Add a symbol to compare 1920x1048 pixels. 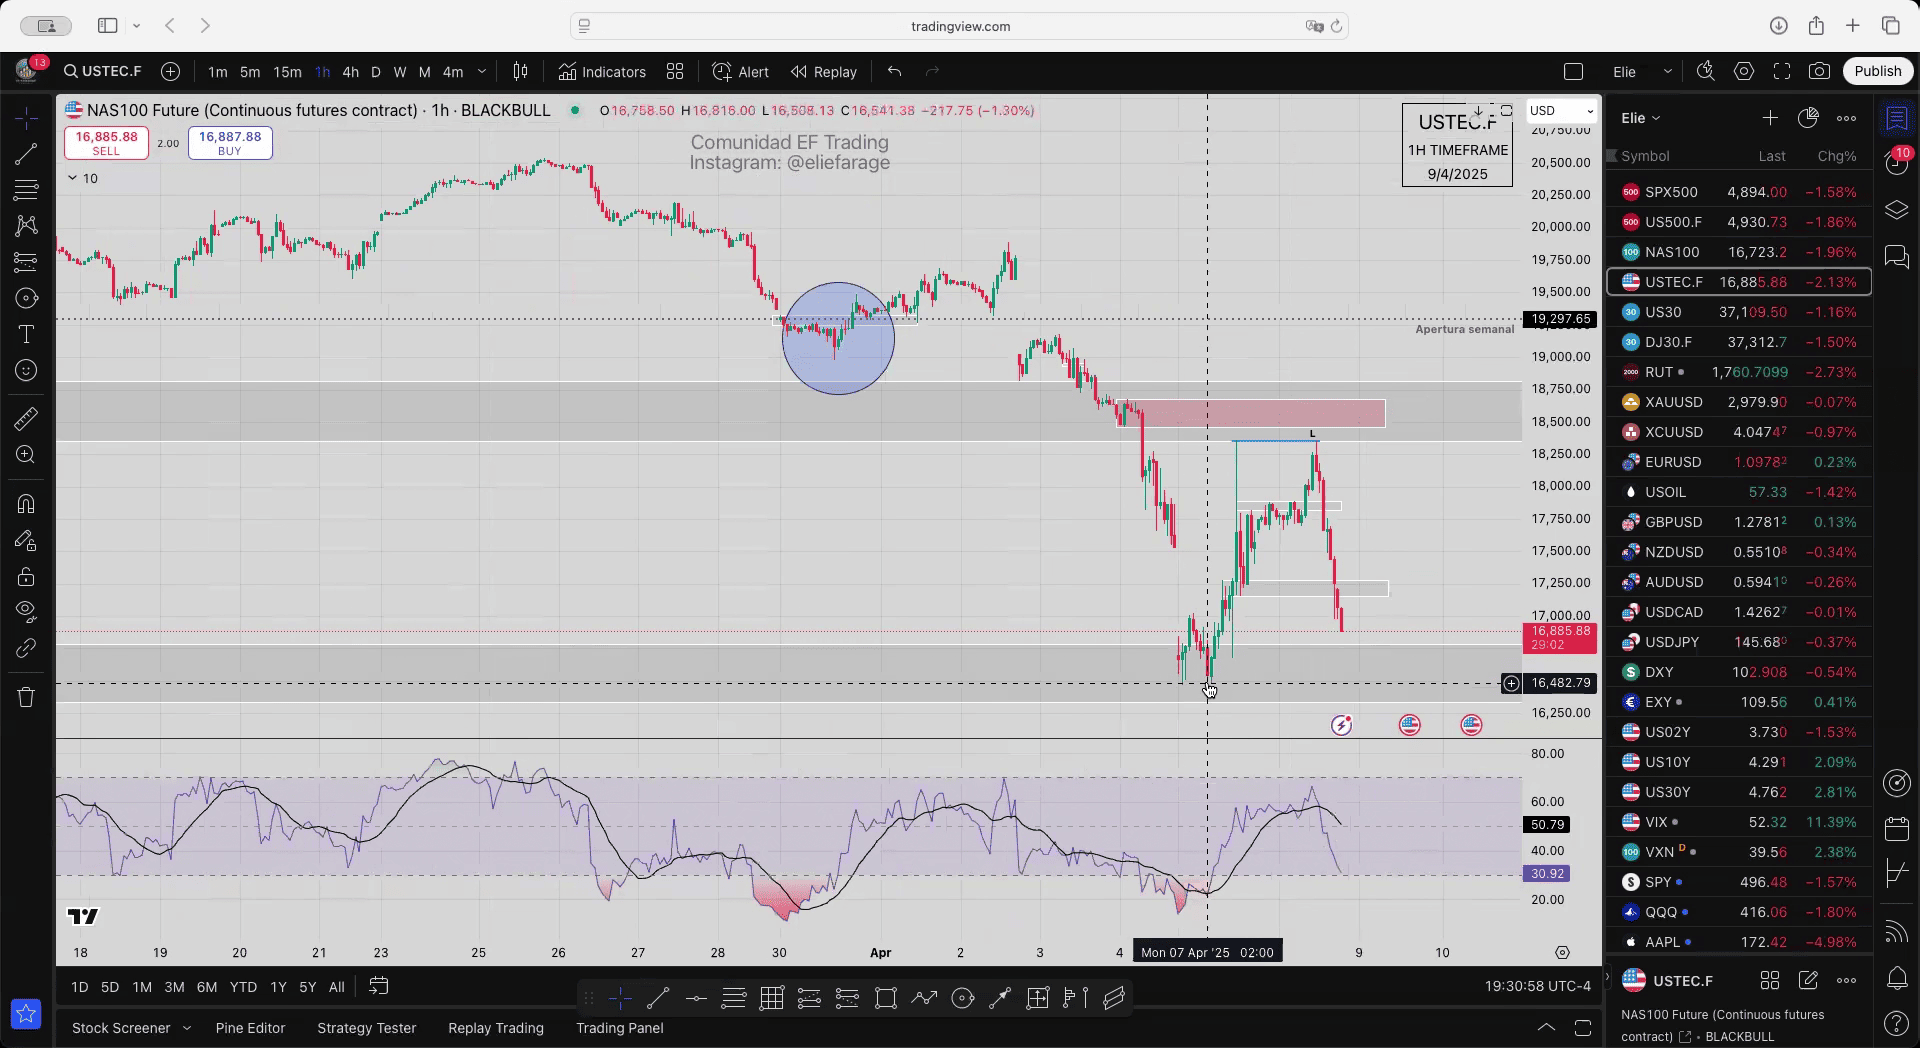pyautogui.click(x=170, y=72)
